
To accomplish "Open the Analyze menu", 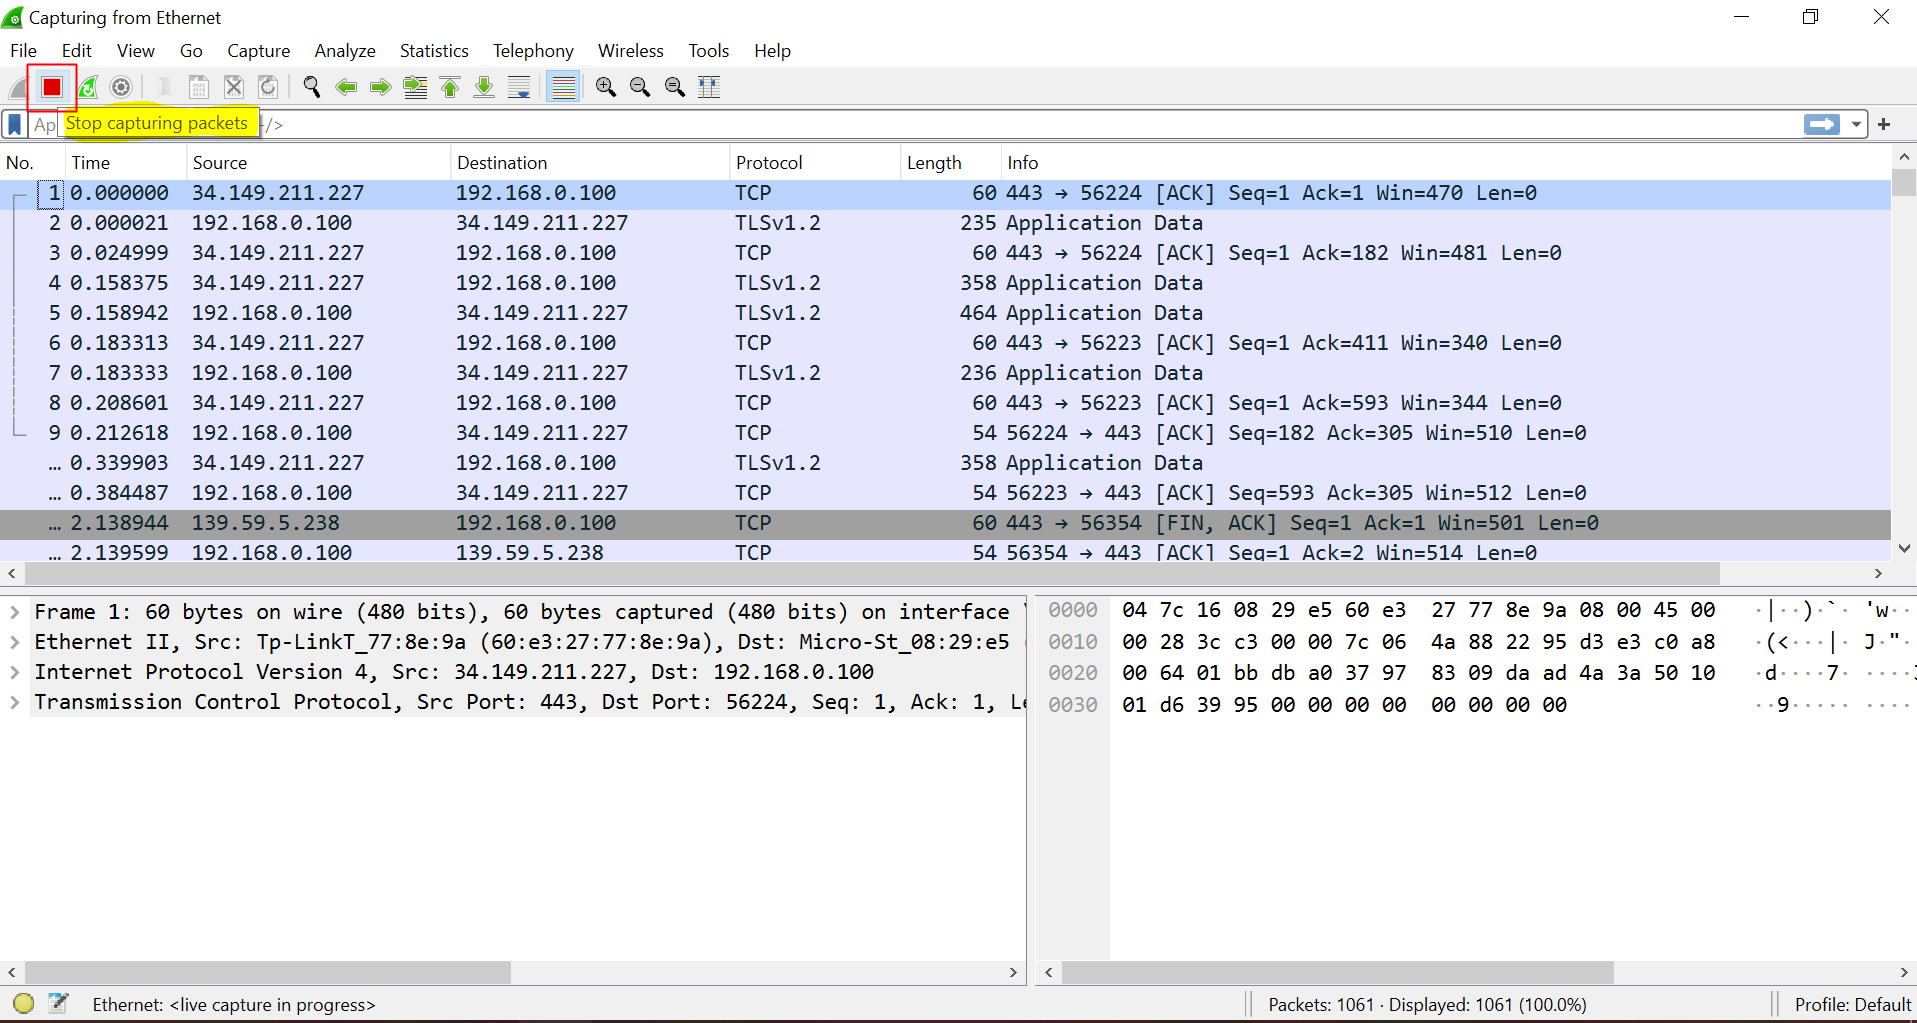I will [x=344, y=51].
